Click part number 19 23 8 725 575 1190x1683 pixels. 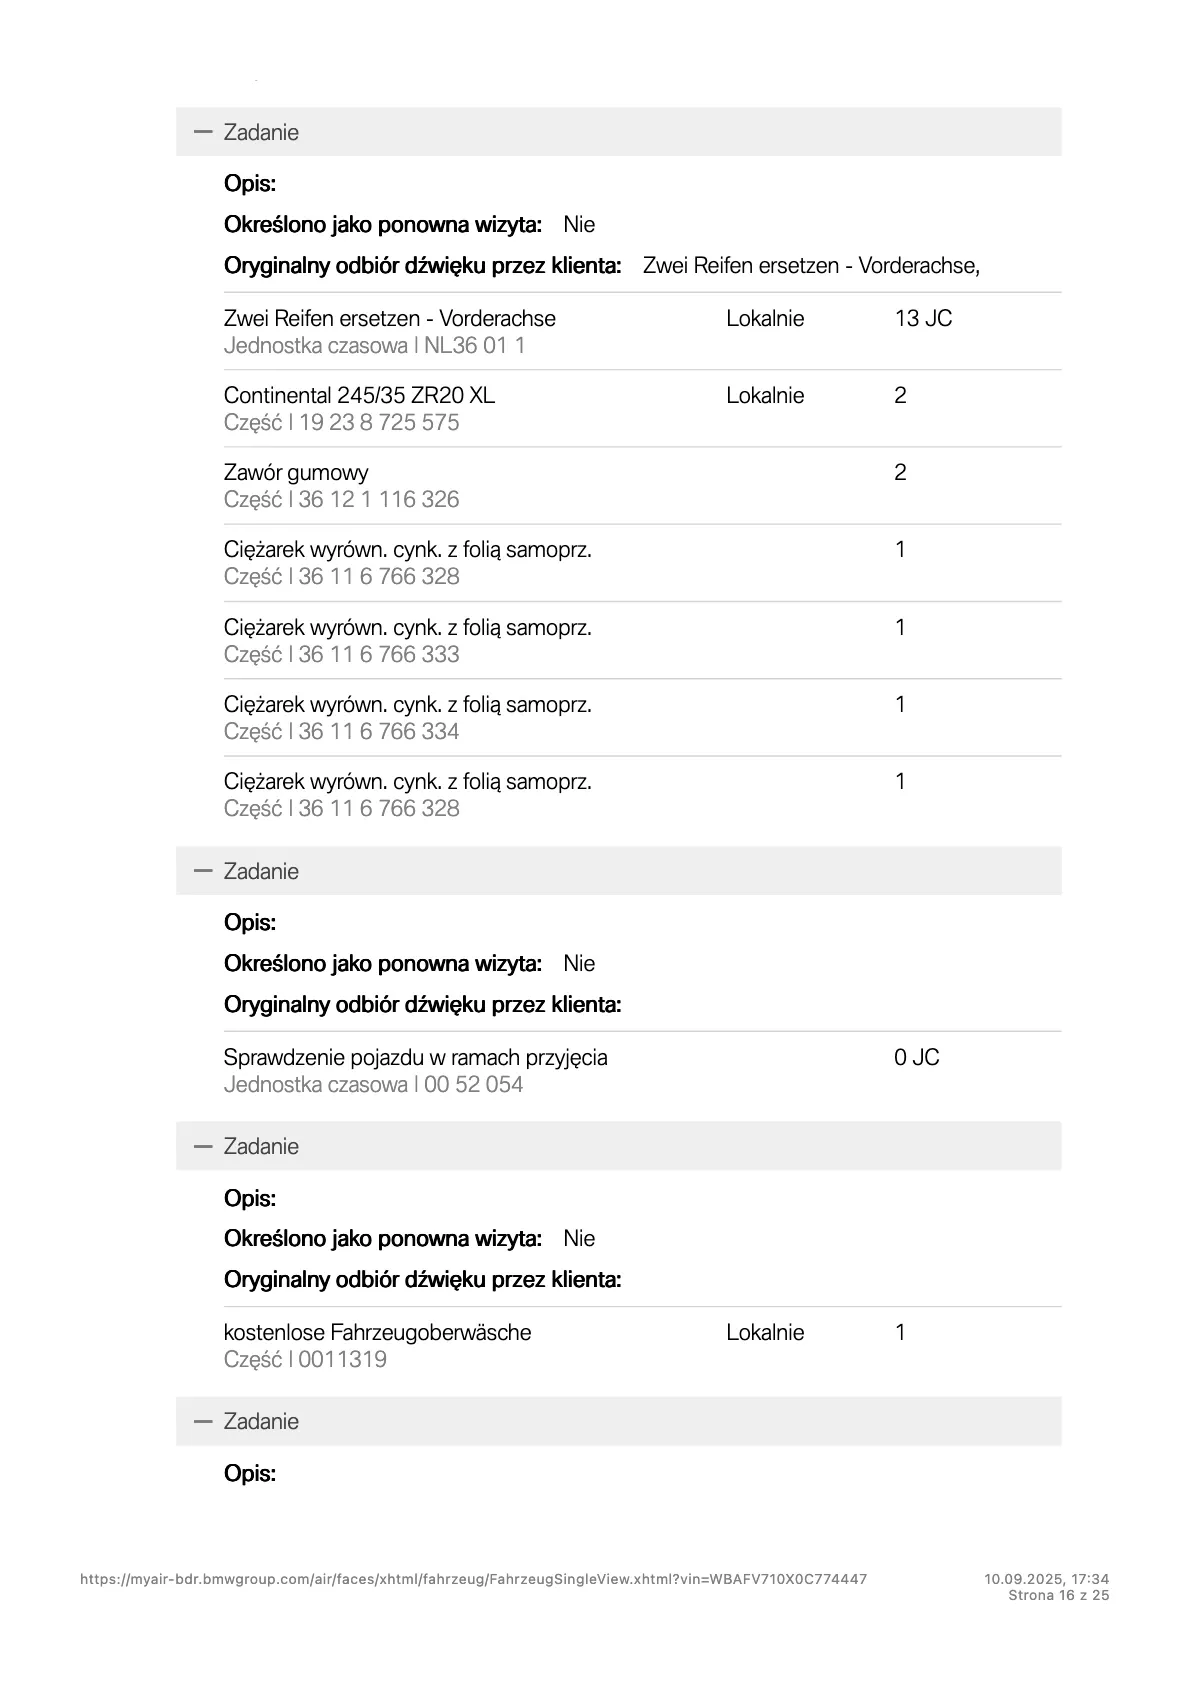(x=378, y=422)
